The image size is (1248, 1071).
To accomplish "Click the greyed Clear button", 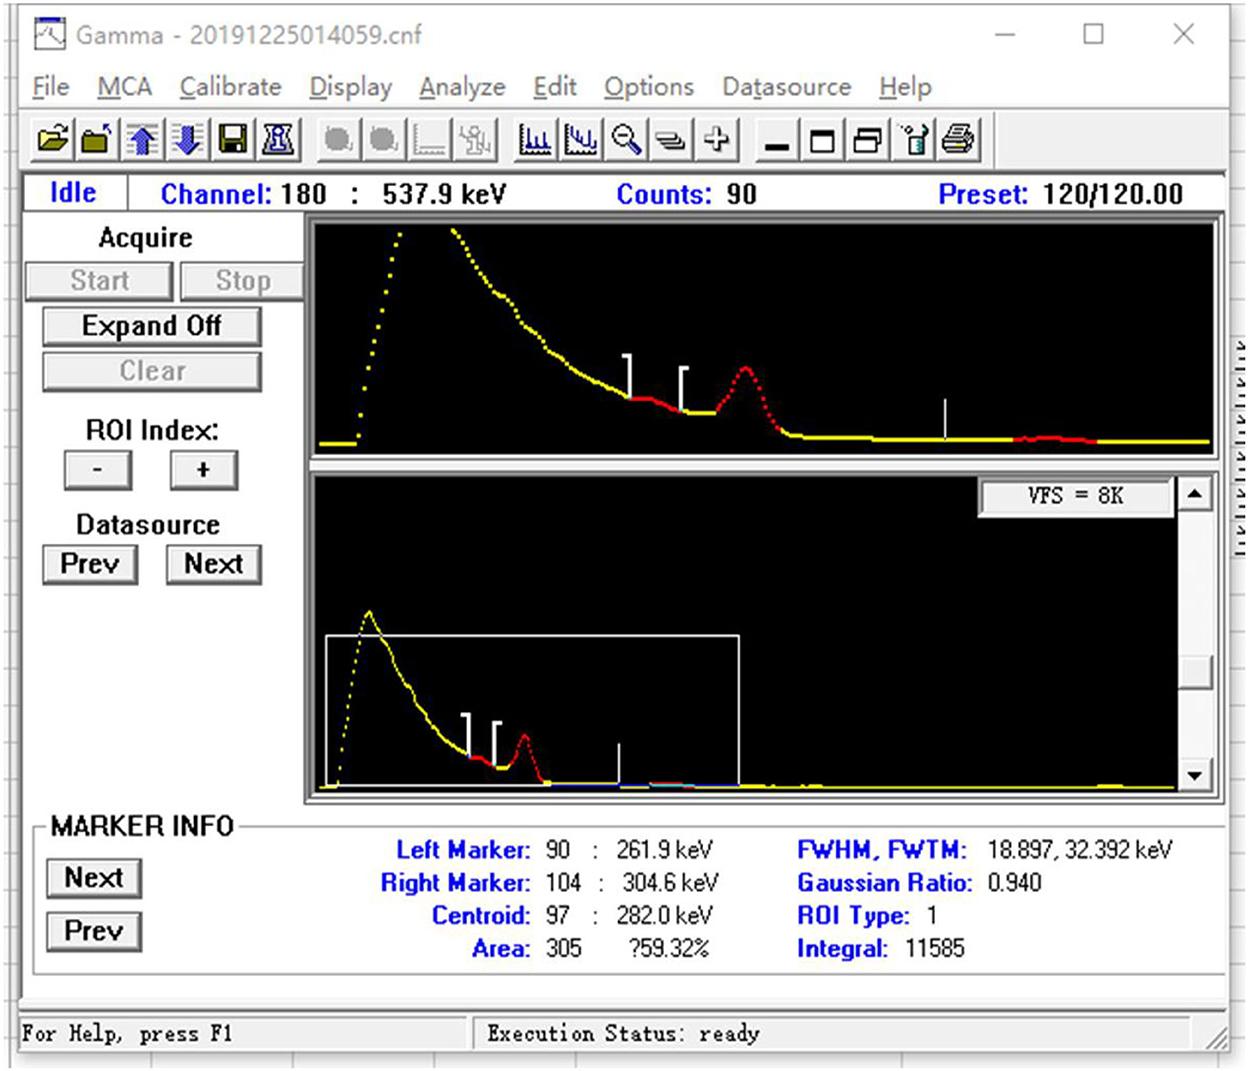I will click(152, 371).
